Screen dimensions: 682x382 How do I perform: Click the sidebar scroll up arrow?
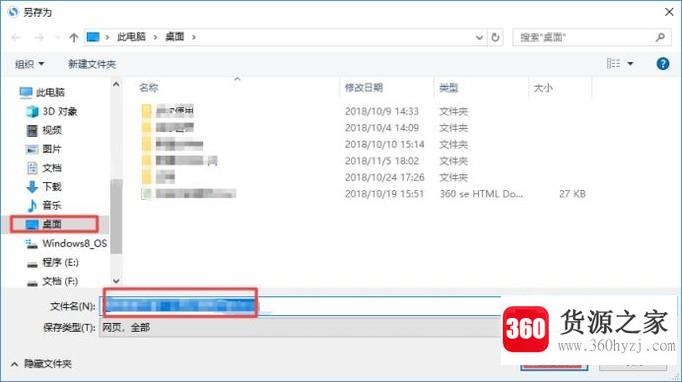coord(116,84)
